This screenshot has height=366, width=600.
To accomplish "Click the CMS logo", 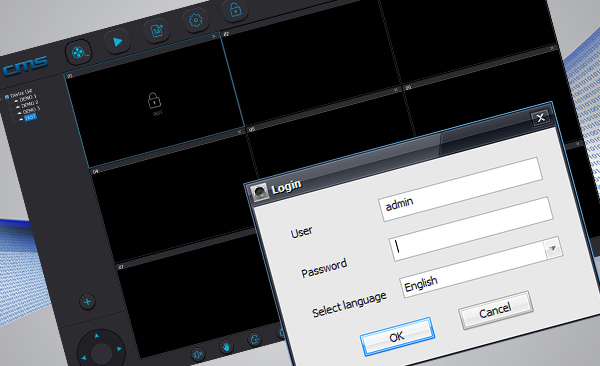I will click(26, 66).
